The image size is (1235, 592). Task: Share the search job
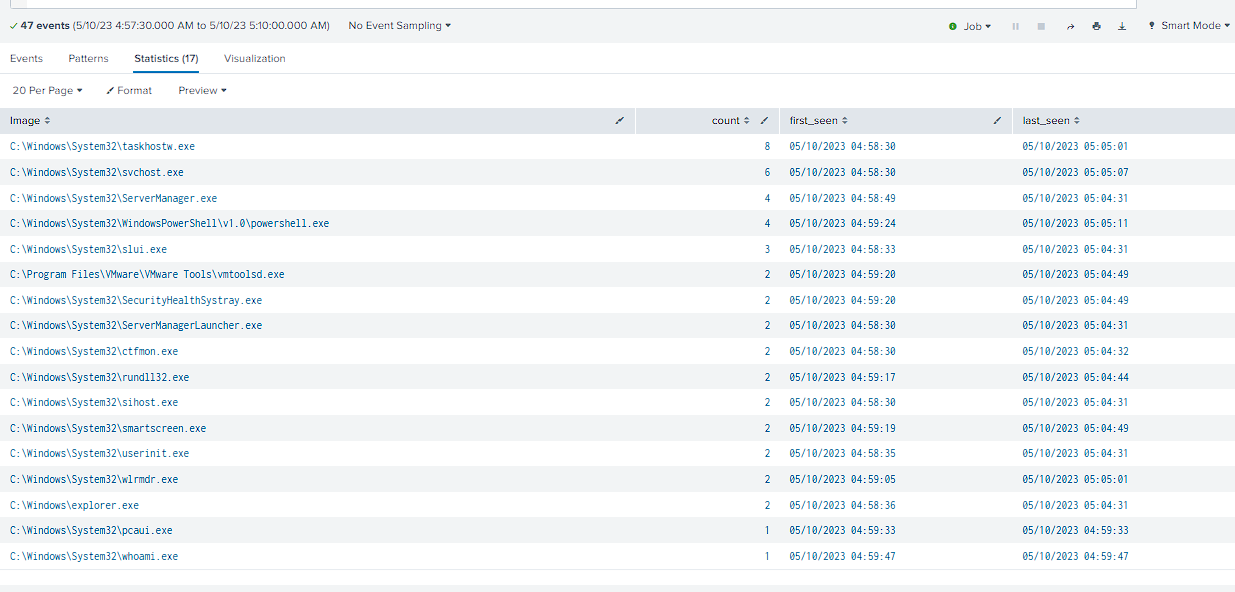[1070, 26]
